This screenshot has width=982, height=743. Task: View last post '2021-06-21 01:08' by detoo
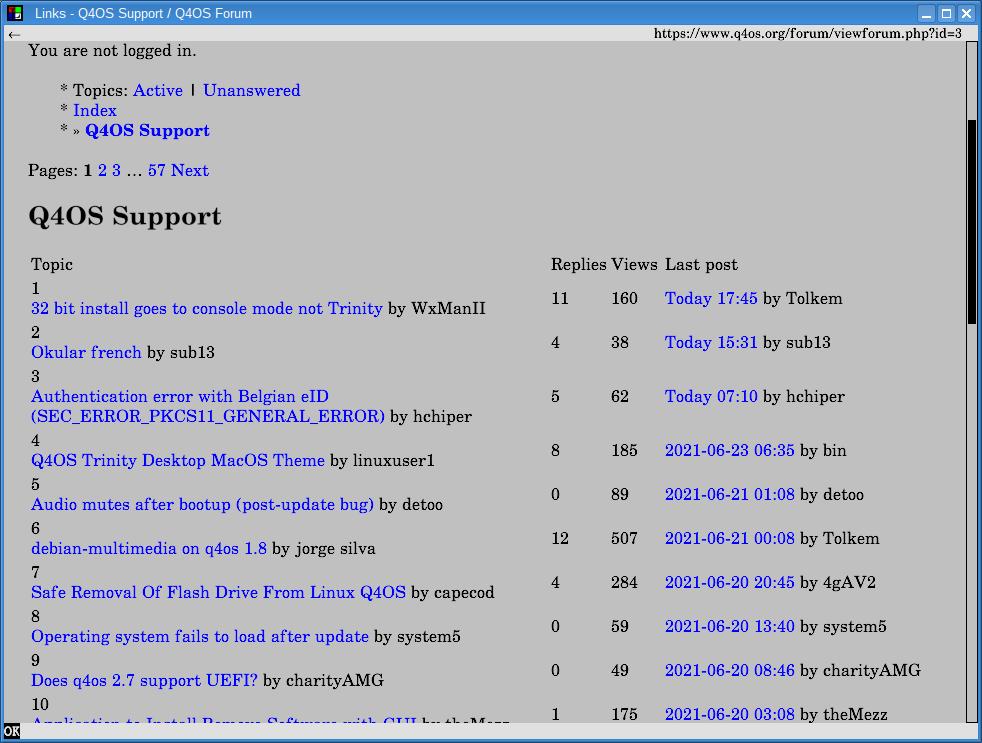(x=730, y=494)
